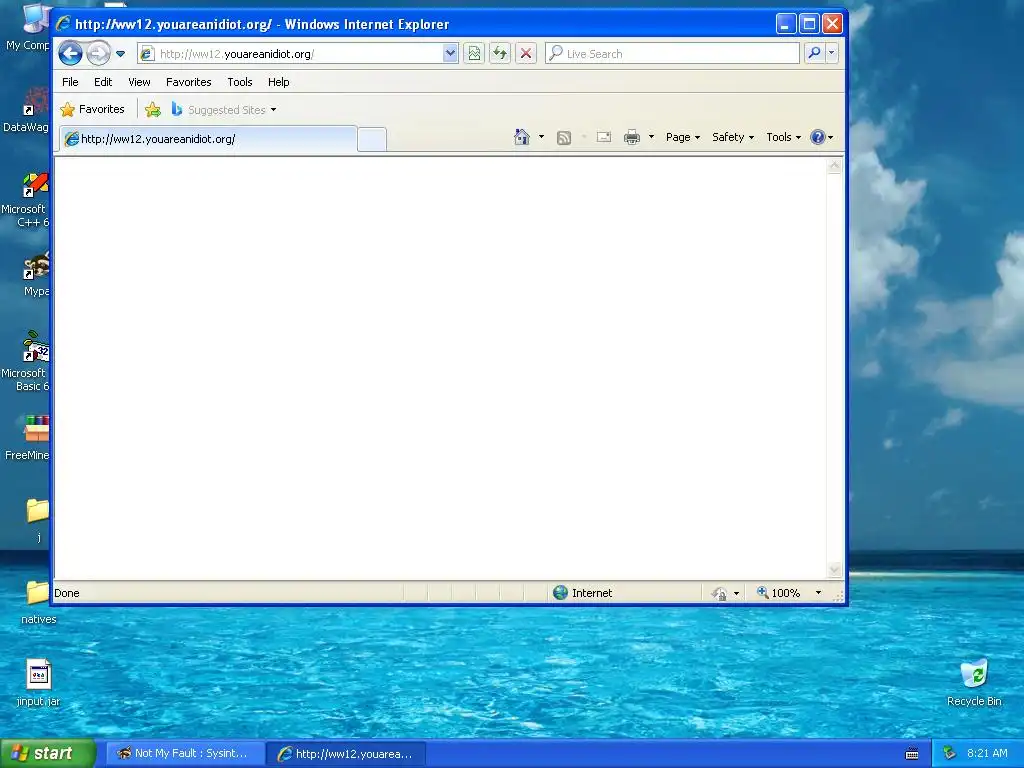Open the Tools menu in menu bar
The width and height of the screenshot is (1024, 768).
click(240, 82)
